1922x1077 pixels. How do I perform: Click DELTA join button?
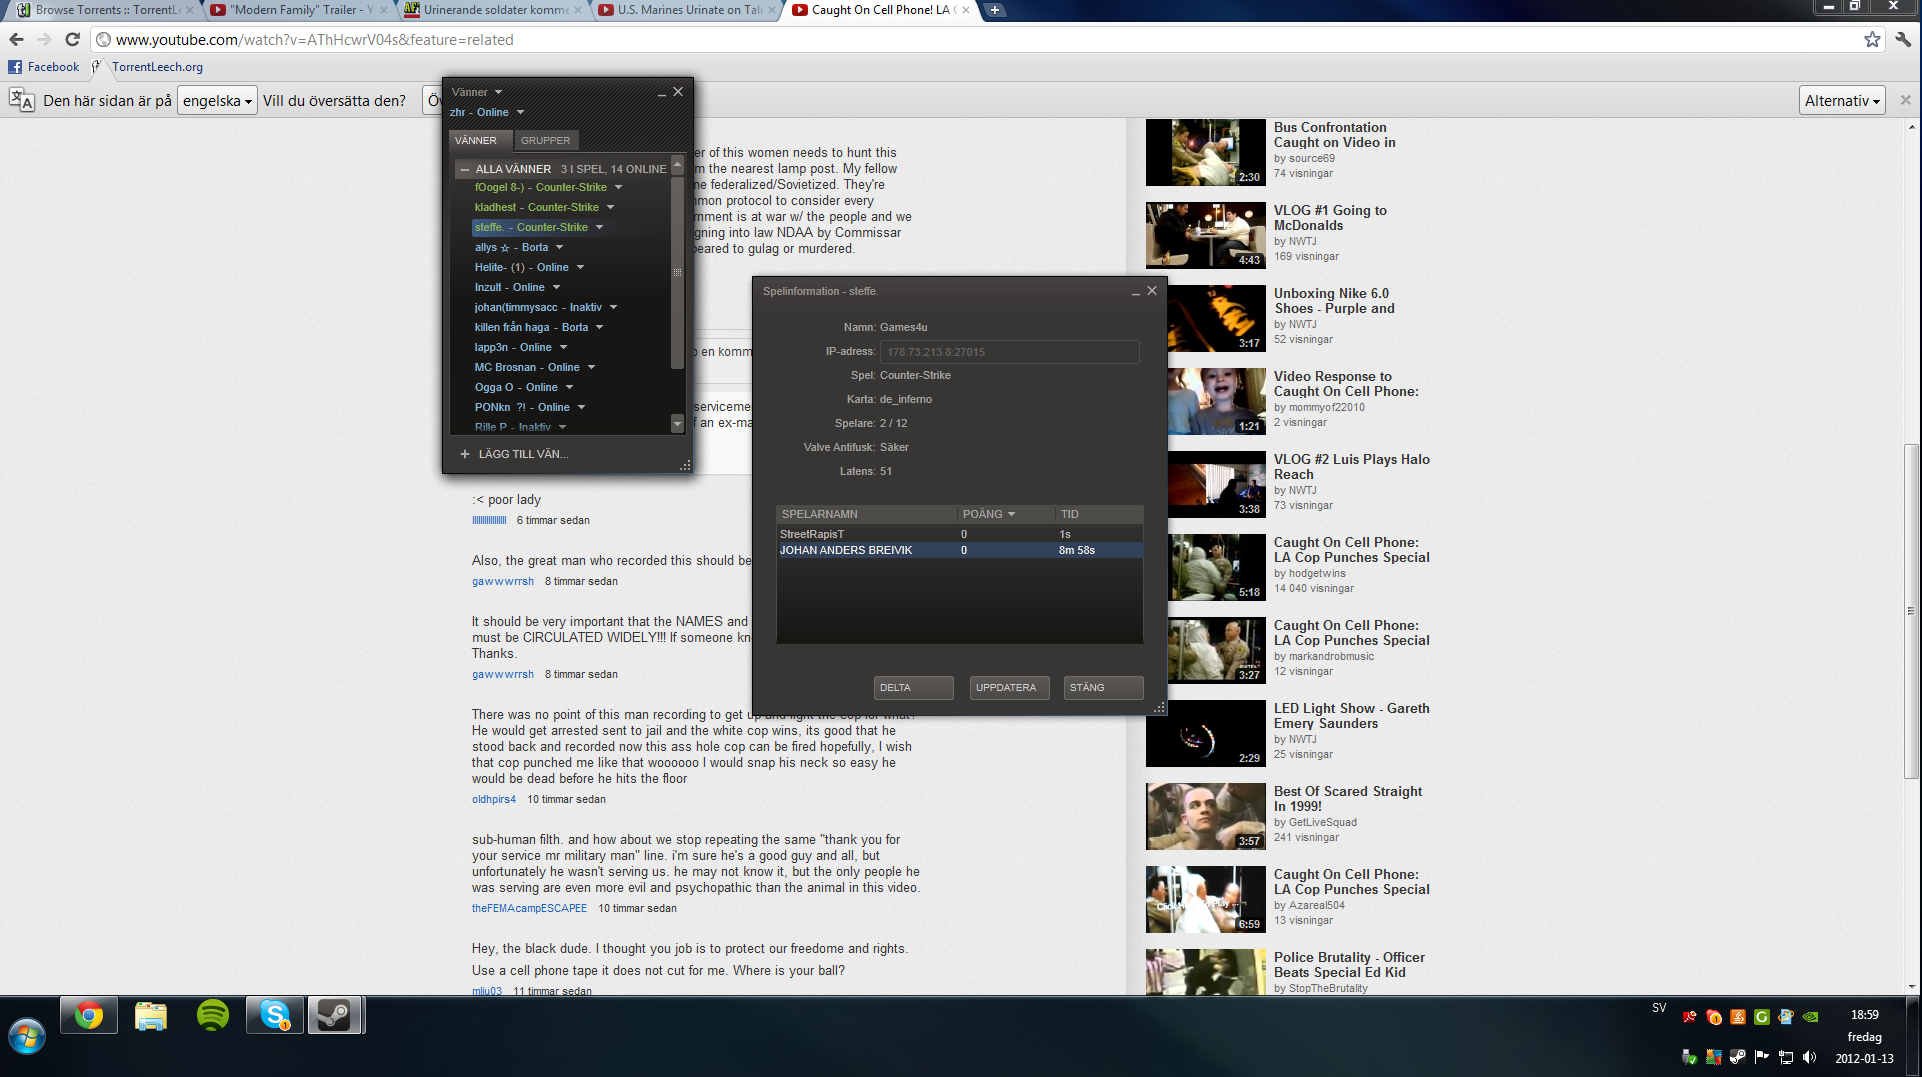(913, 688)
